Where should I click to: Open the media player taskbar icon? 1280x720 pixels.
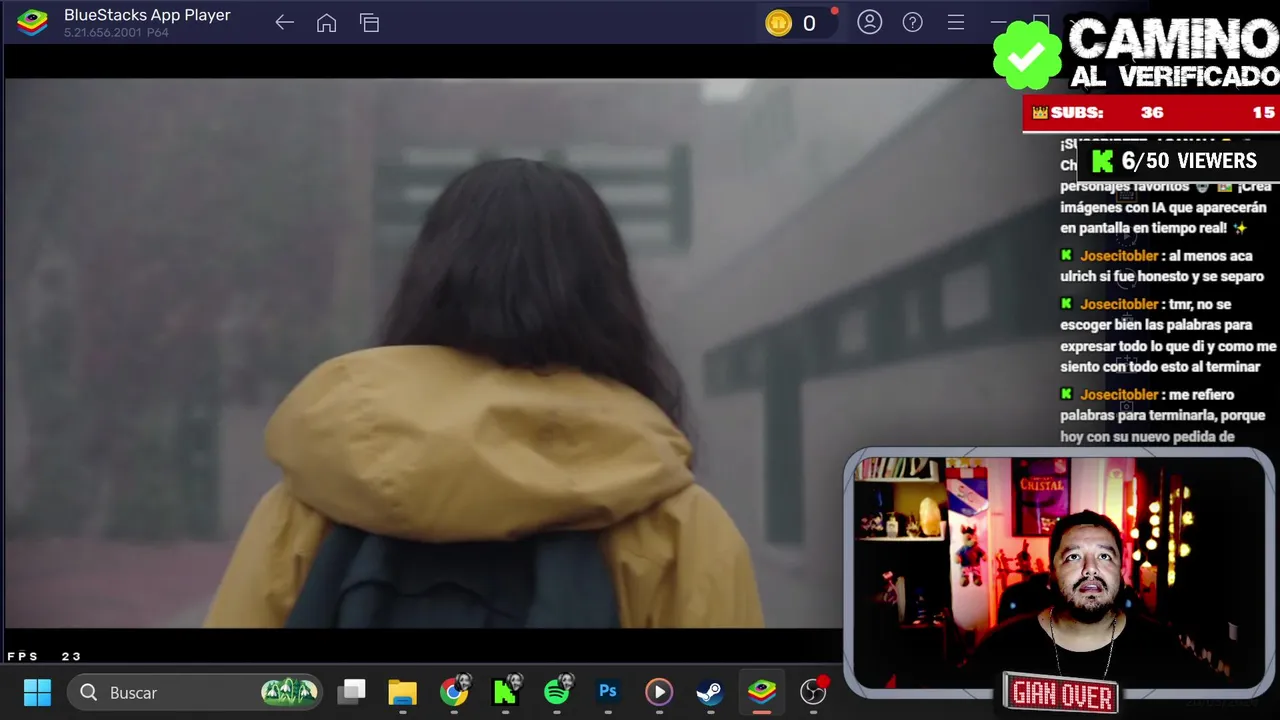tap(659, 692)
